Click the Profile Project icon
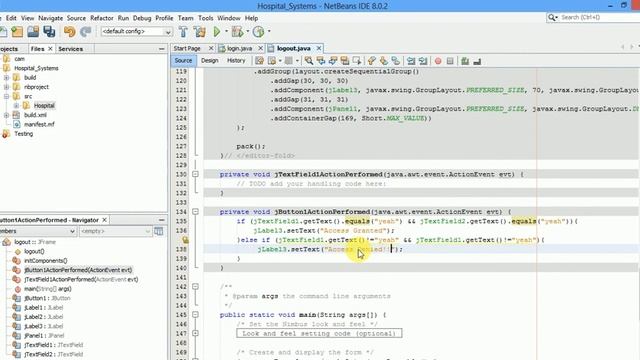The image size is (640, 360). [x=258, y=31]
